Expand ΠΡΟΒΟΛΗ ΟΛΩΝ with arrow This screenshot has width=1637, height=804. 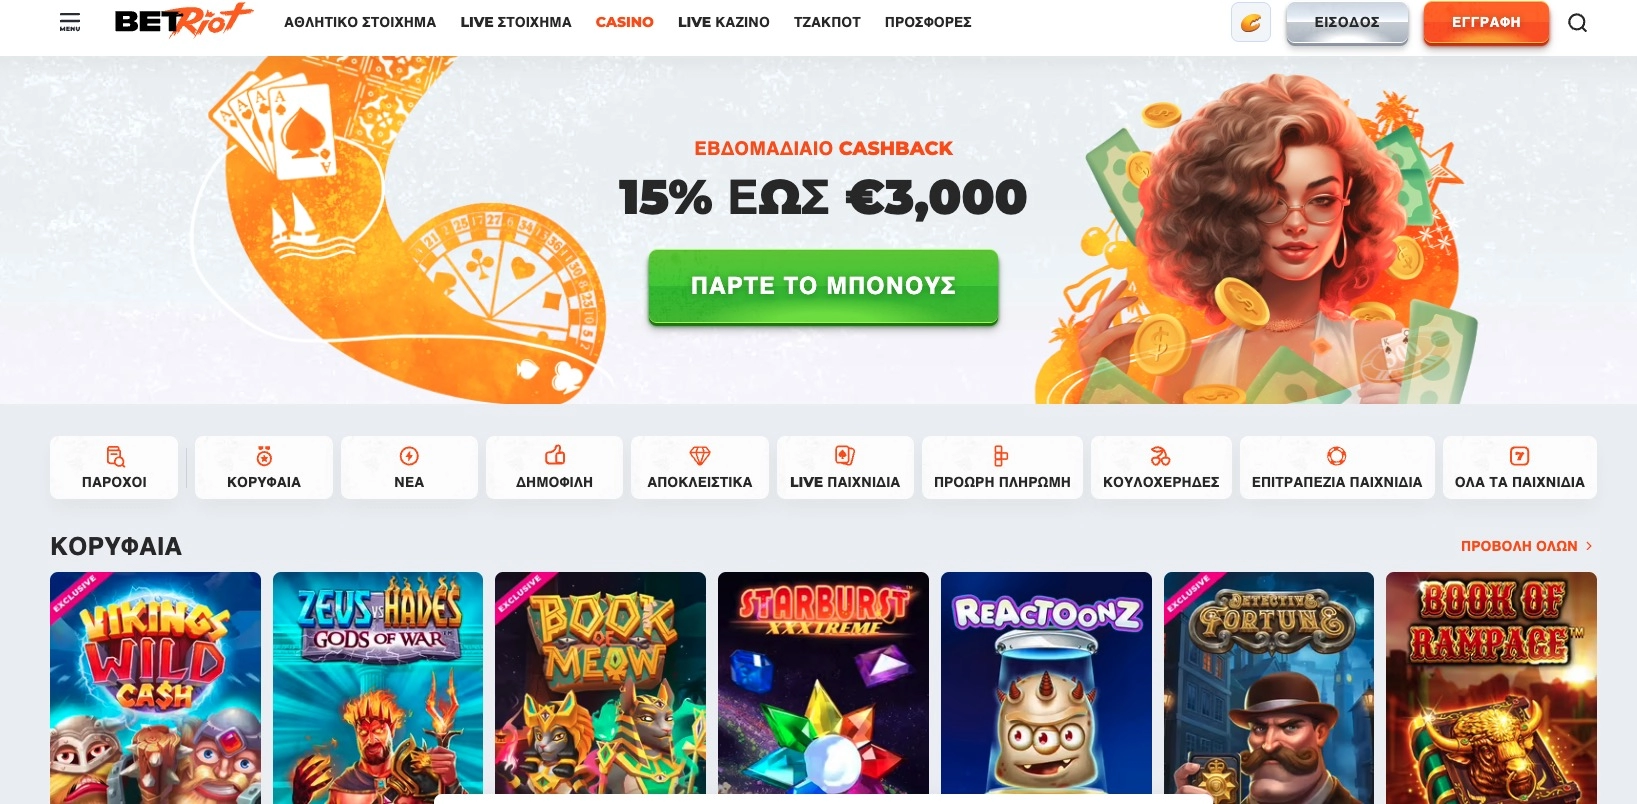1527,546
